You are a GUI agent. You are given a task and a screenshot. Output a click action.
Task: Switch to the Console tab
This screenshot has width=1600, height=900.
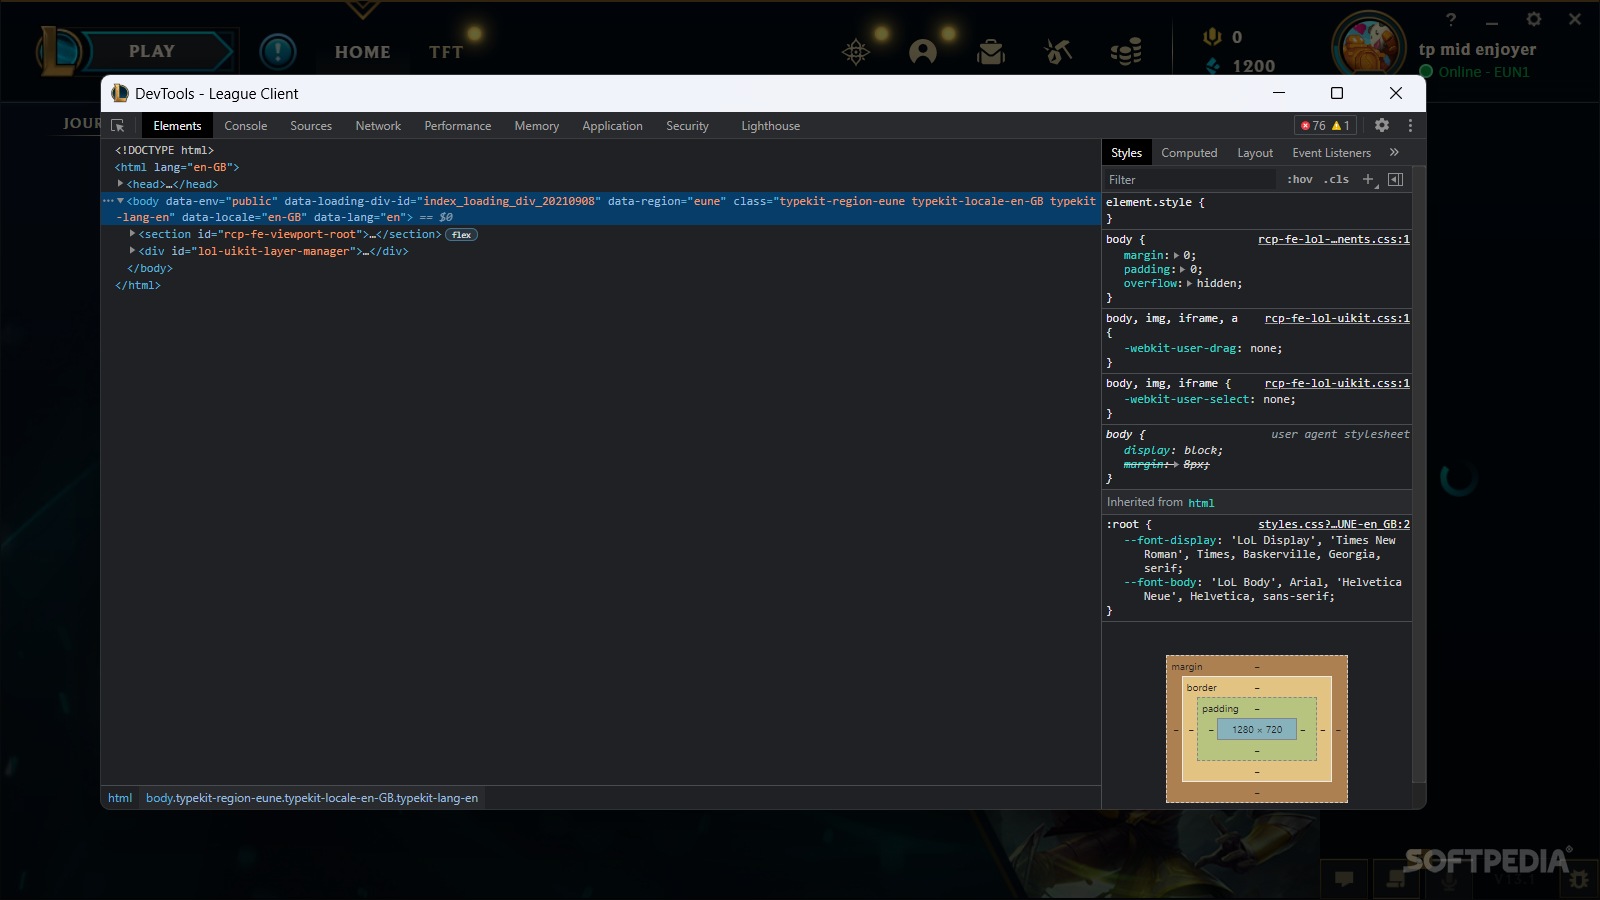click(245, 126)
